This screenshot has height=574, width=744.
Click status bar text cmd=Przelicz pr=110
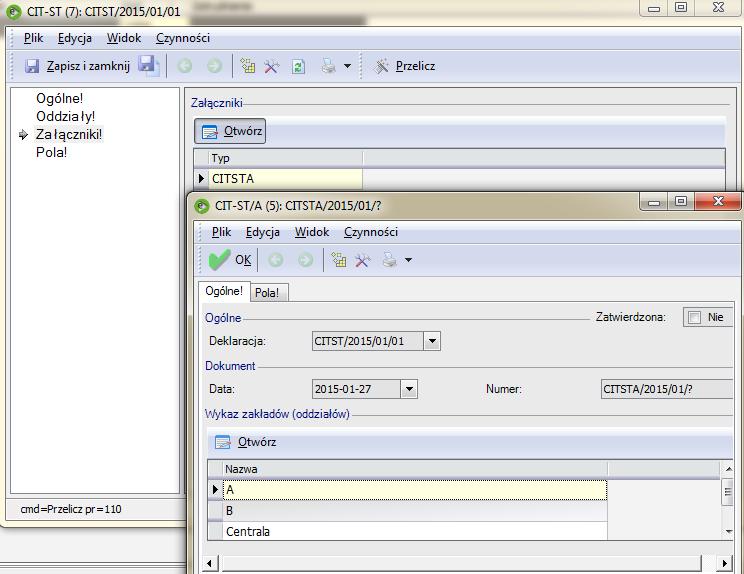coord(71,509)
